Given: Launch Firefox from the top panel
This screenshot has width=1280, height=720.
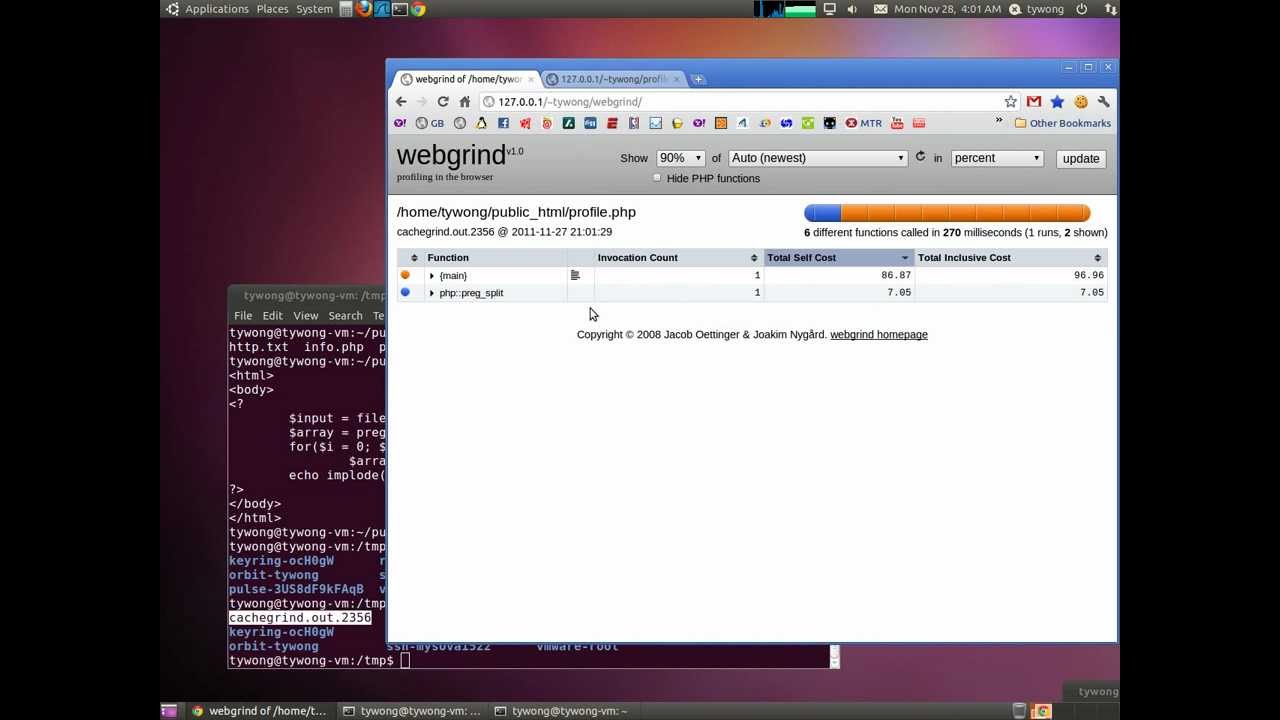Looking at the screenshot, I should click(364, 9).
